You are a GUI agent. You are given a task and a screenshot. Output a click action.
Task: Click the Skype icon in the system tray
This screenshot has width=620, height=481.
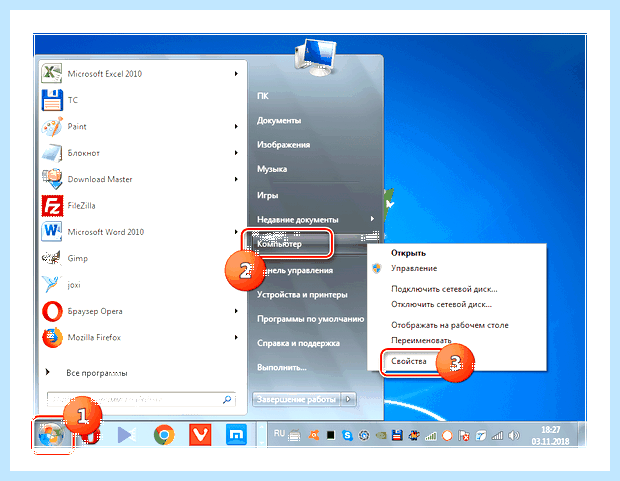[347, 436]
